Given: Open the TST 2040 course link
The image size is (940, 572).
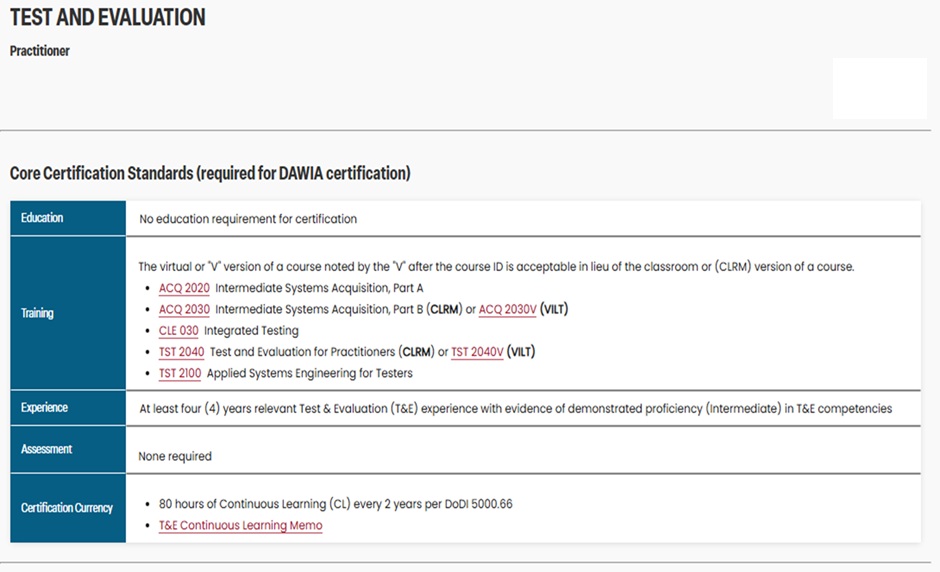Looking at the screenshot, I should pyautogui.click(x=181, y=352).
